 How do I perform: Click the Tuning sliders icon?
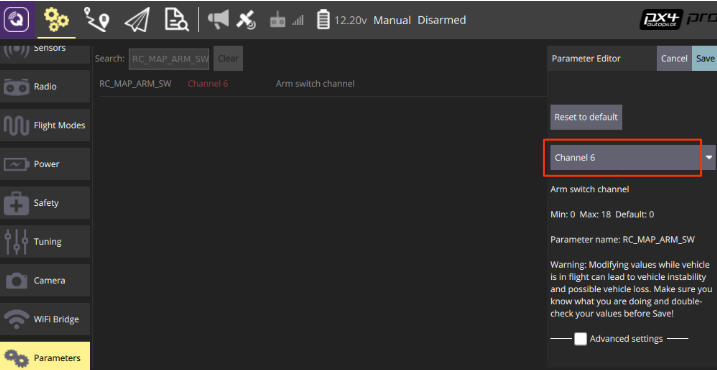[16, 242]
